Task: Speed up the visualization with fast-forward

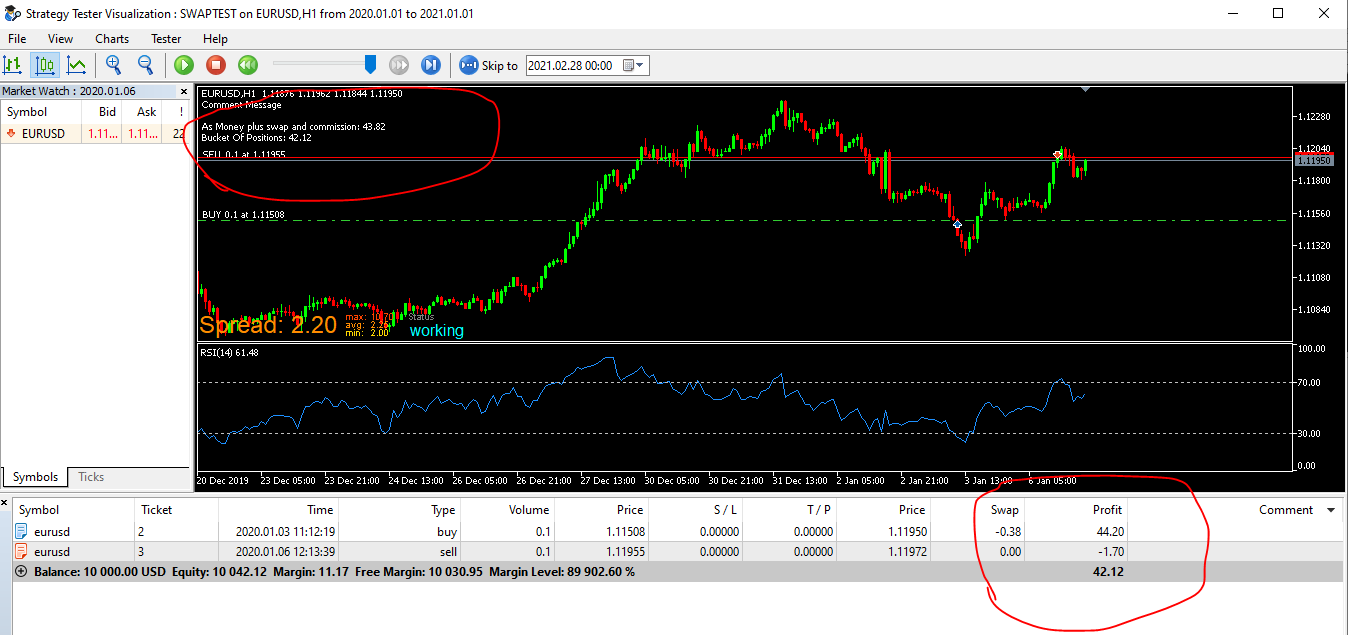Action: [x=399, y=65]
